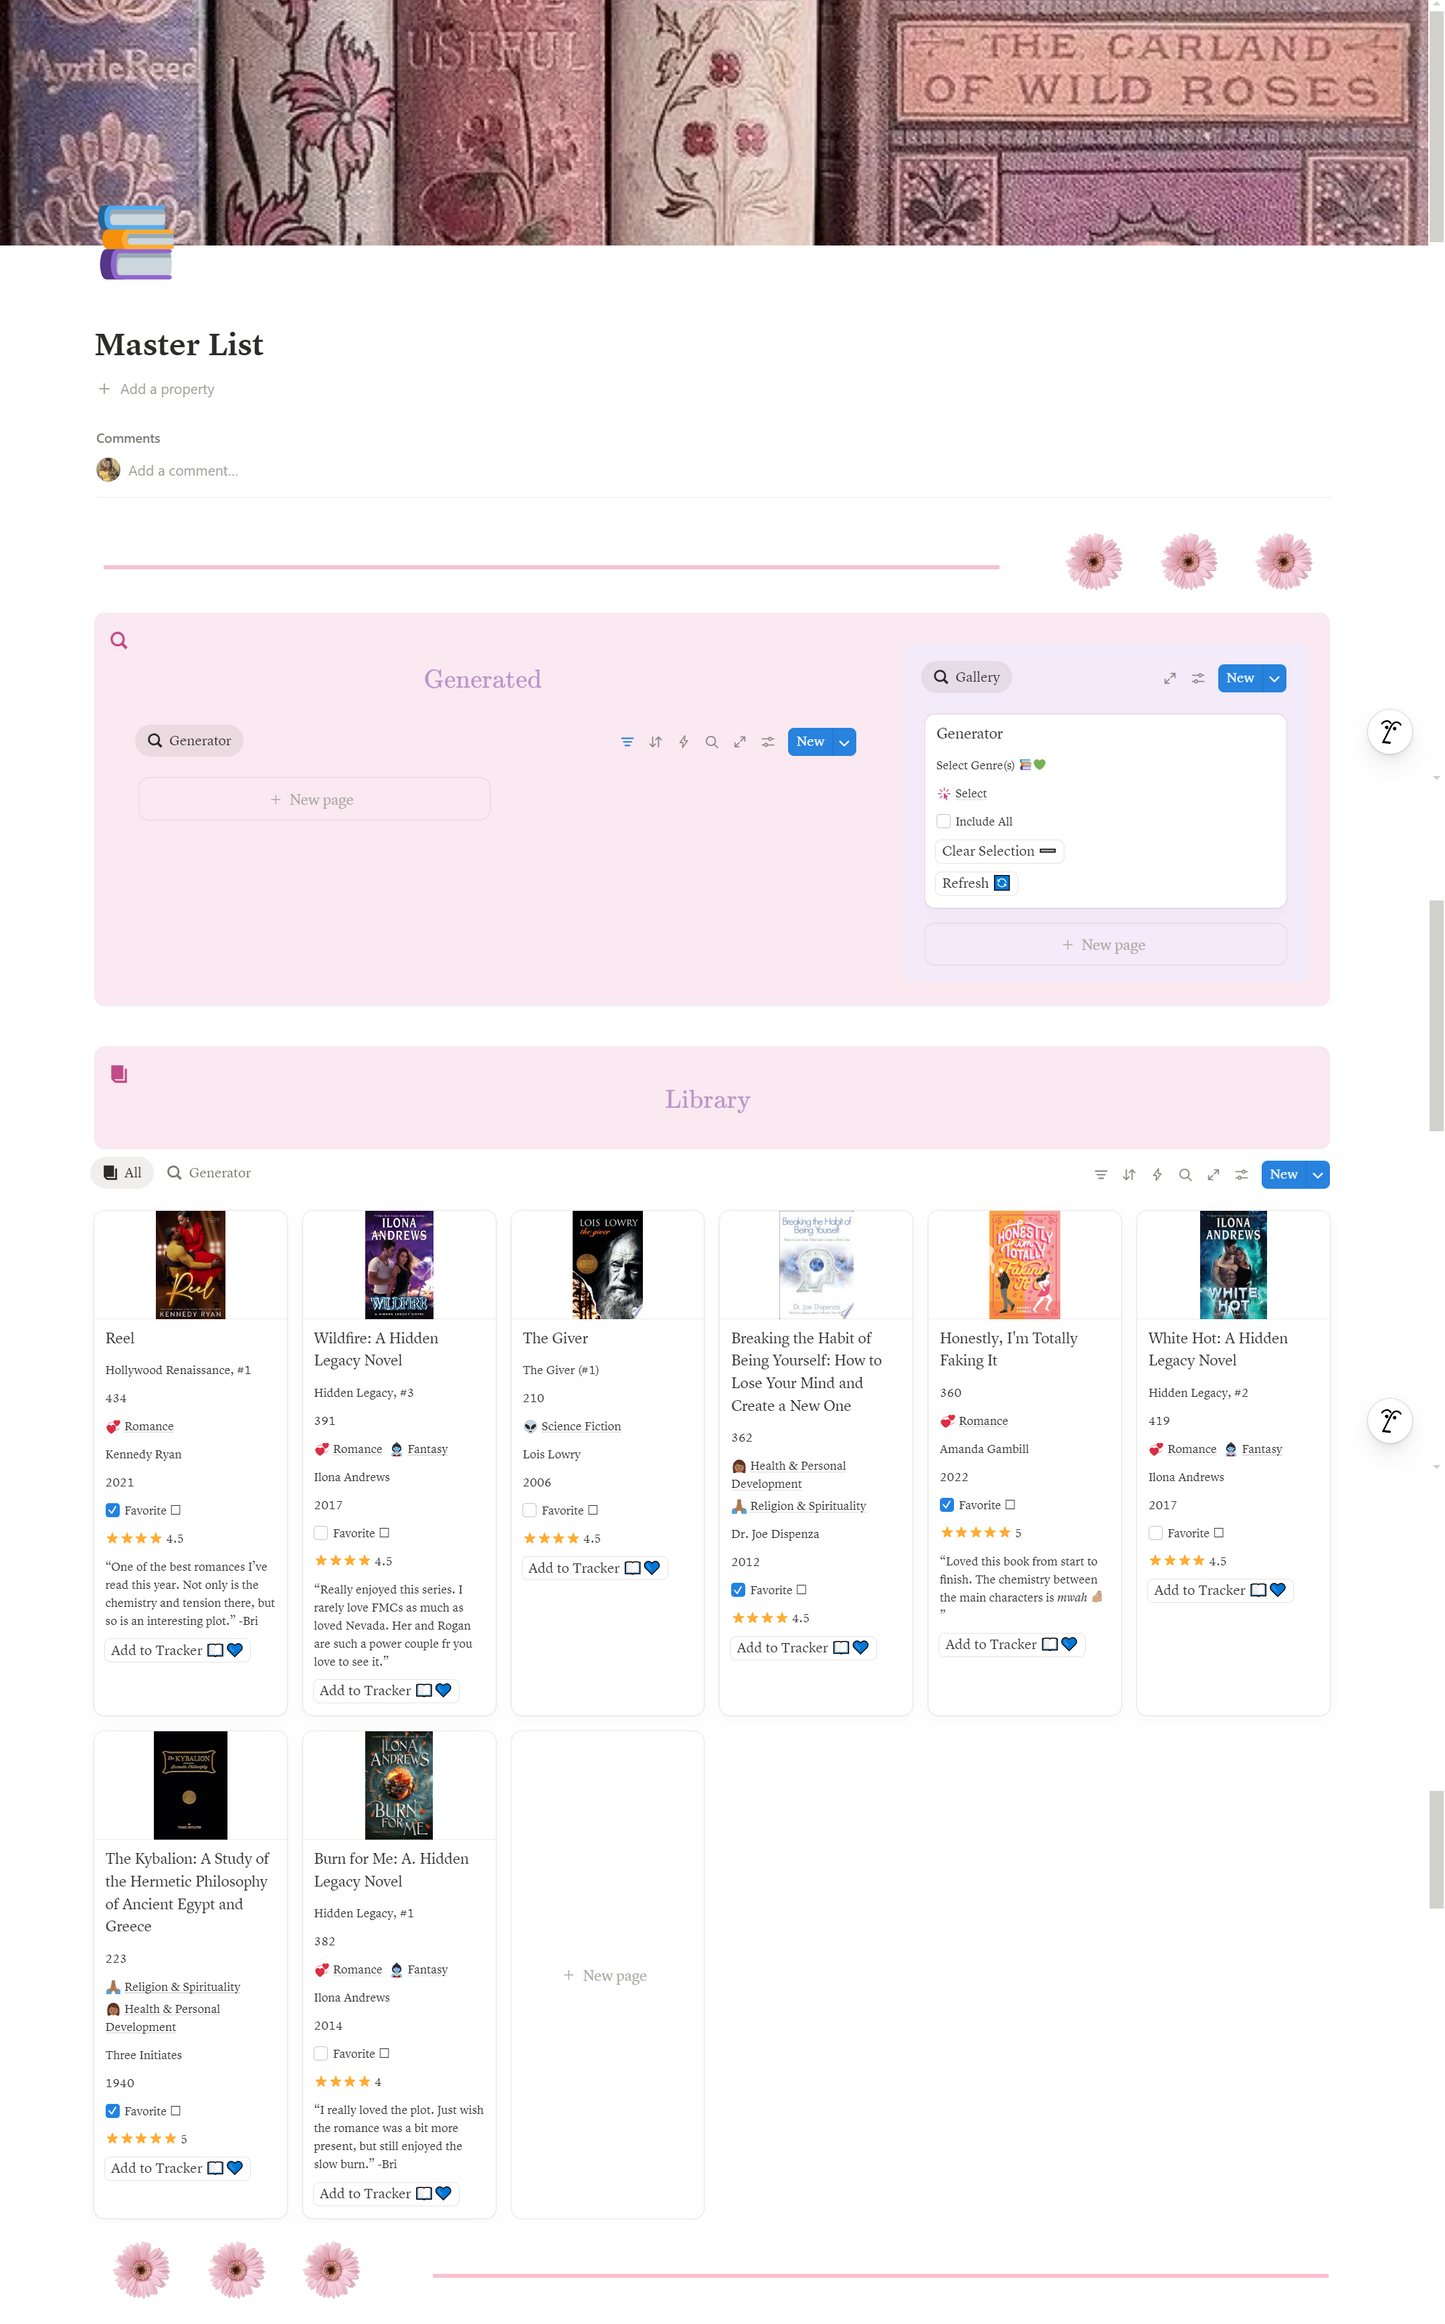Image resolution: width=1445 pixels, height=2324 pixels.
Task: Check Favorite on The Giver card
Action: coord(529,1510)
